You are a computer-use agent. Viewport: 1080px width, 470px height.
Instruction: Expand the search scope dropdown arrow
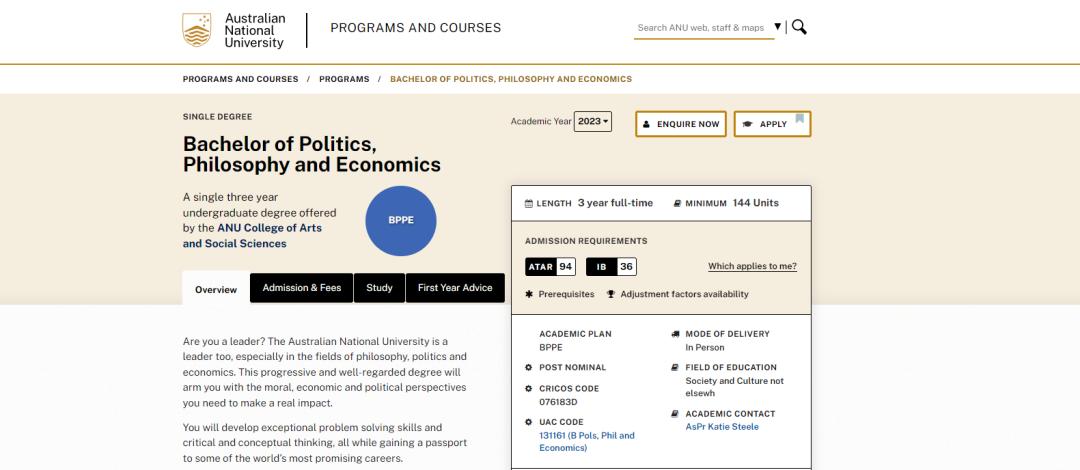tap(778, 27)
